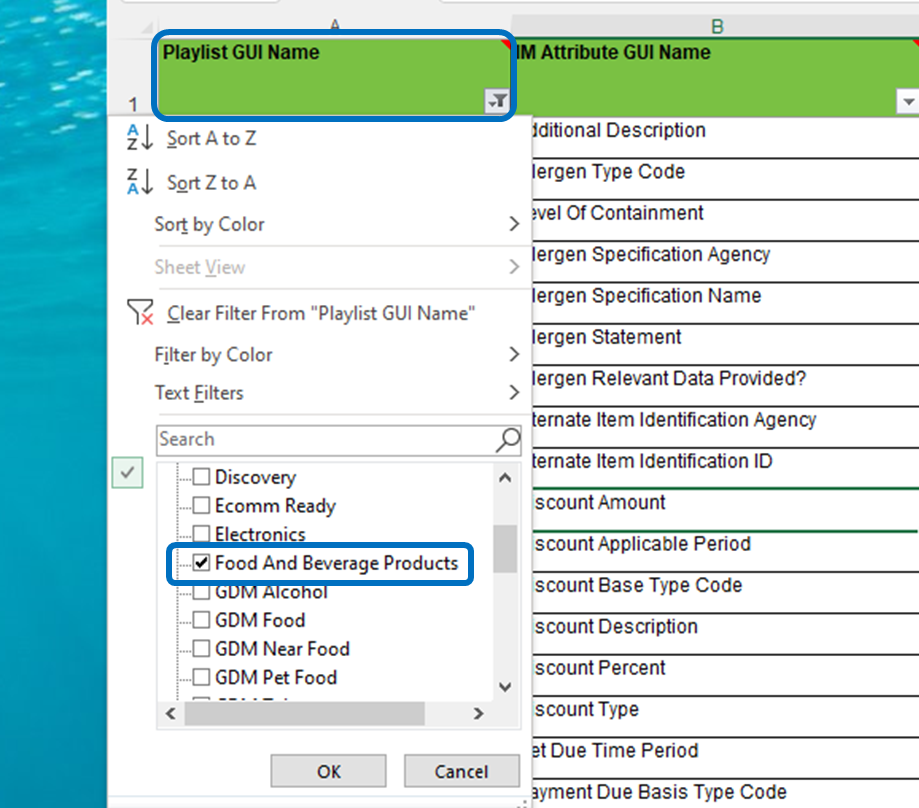Click the green checkmark icon beside the list
Viewport: 919px width, 808px height.
pos(126,474)
